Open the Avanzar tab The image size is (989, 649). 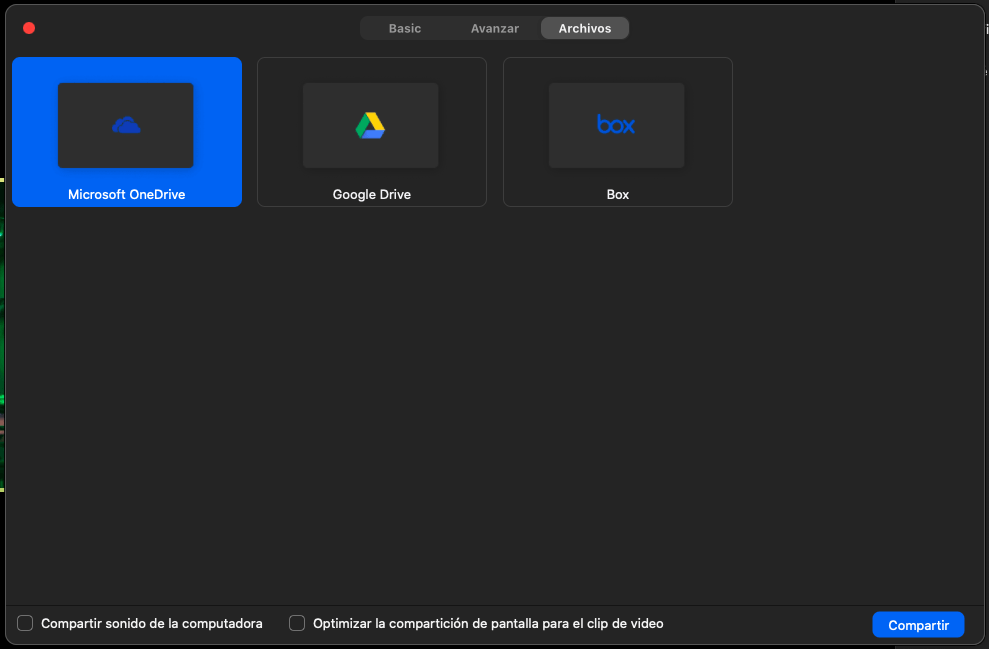click(495, 28)
